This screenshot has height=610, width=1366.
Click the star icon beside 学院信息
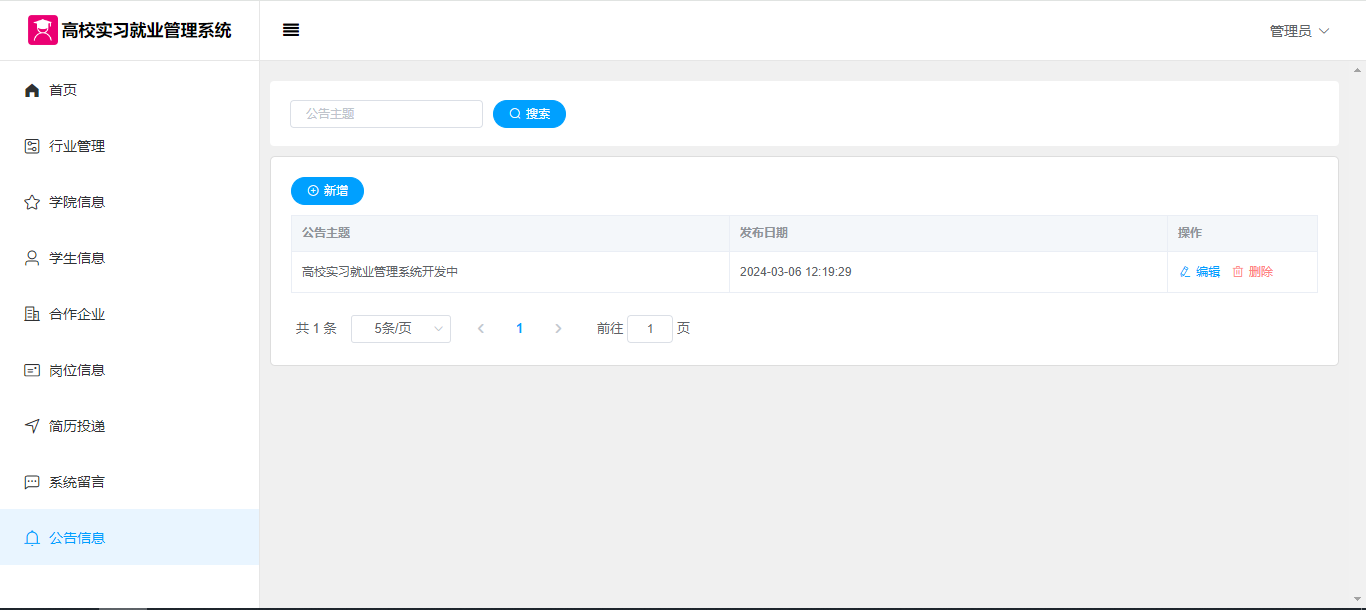click(x=32, y=202)
